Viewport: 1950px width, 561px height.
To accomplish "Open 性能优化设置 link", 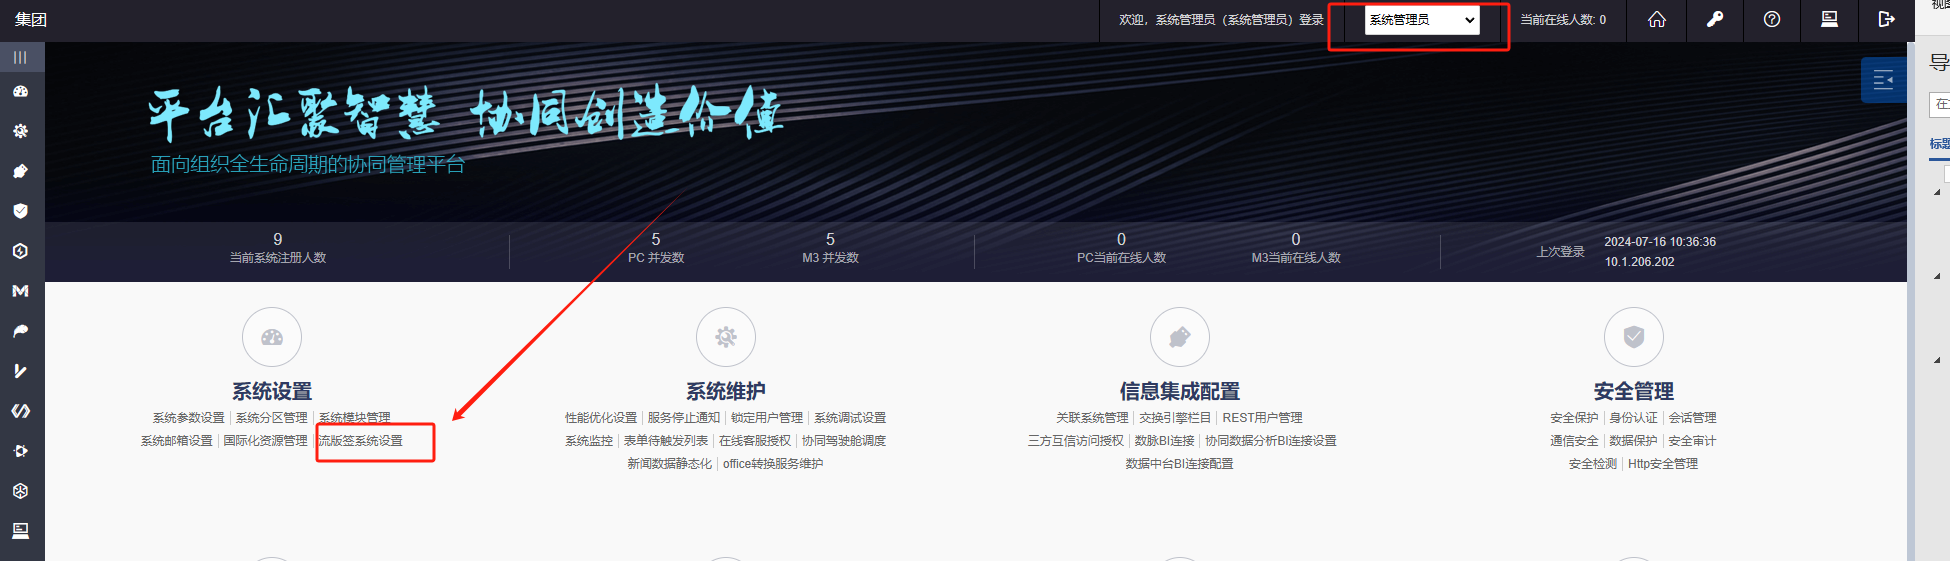I will [x=600, y=418].
